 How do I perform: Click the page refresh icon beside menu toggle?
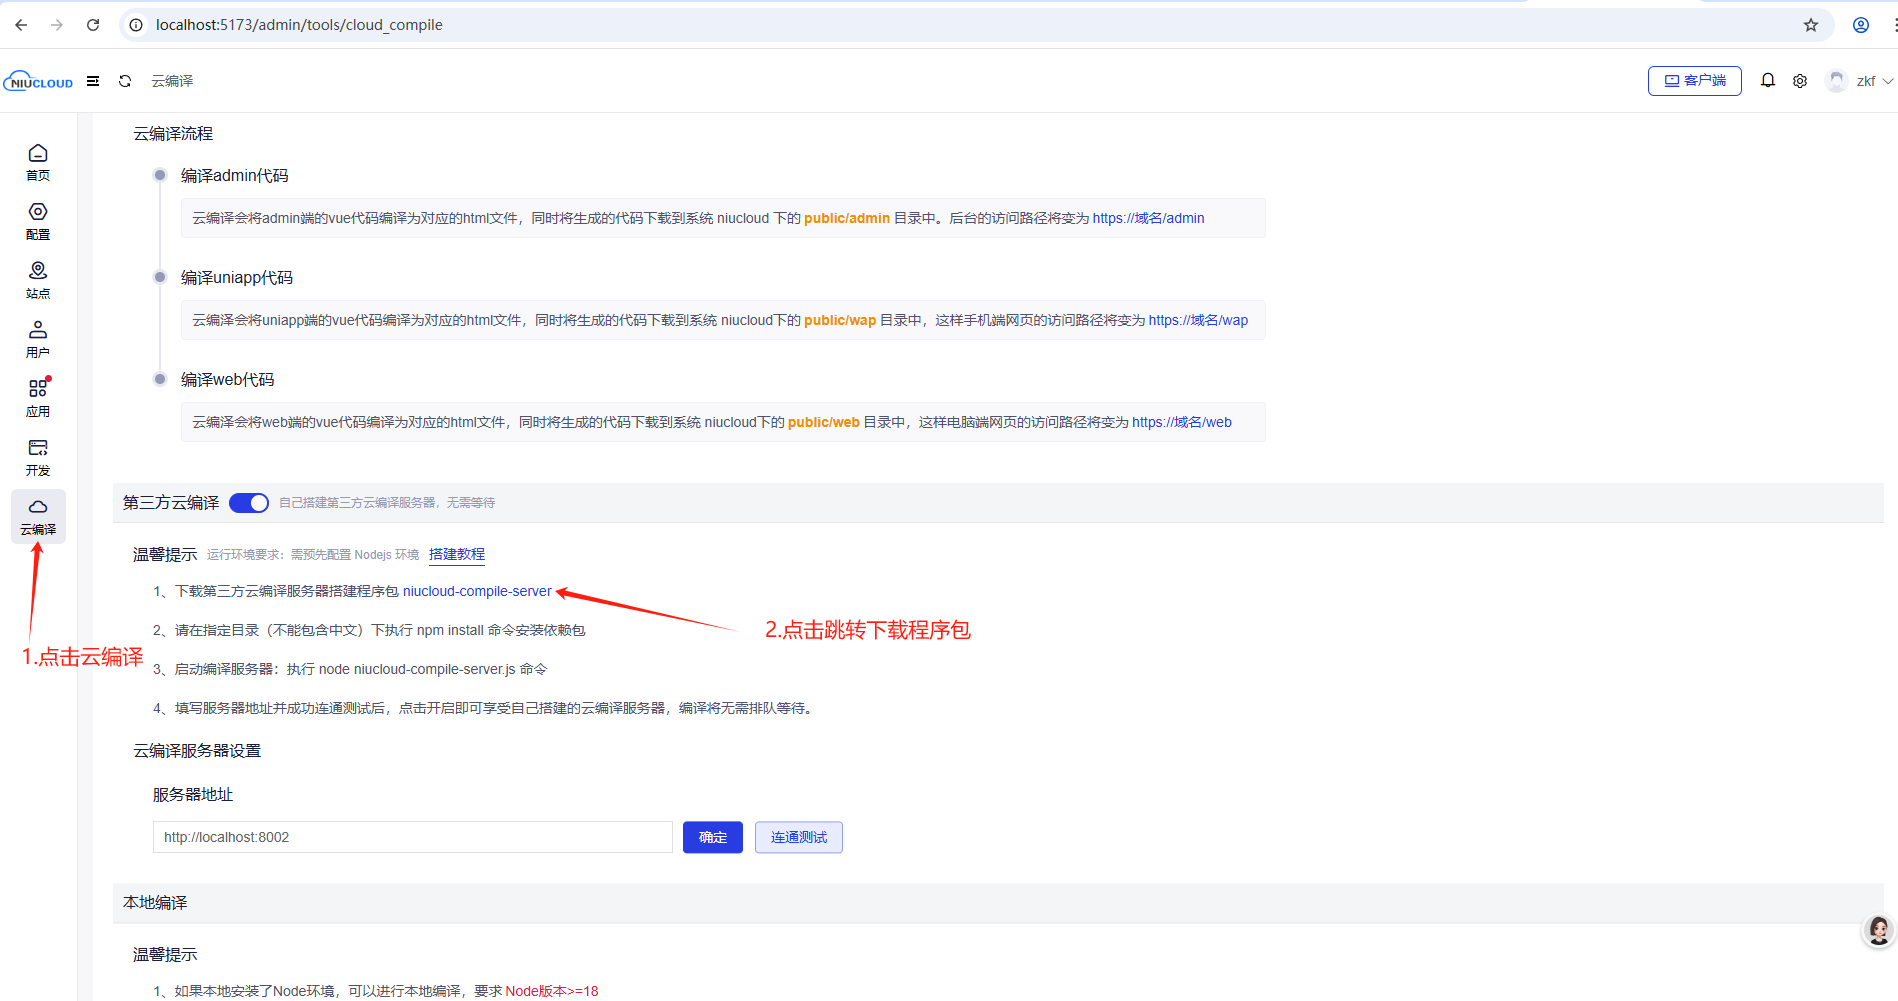[x=125, y=81]
